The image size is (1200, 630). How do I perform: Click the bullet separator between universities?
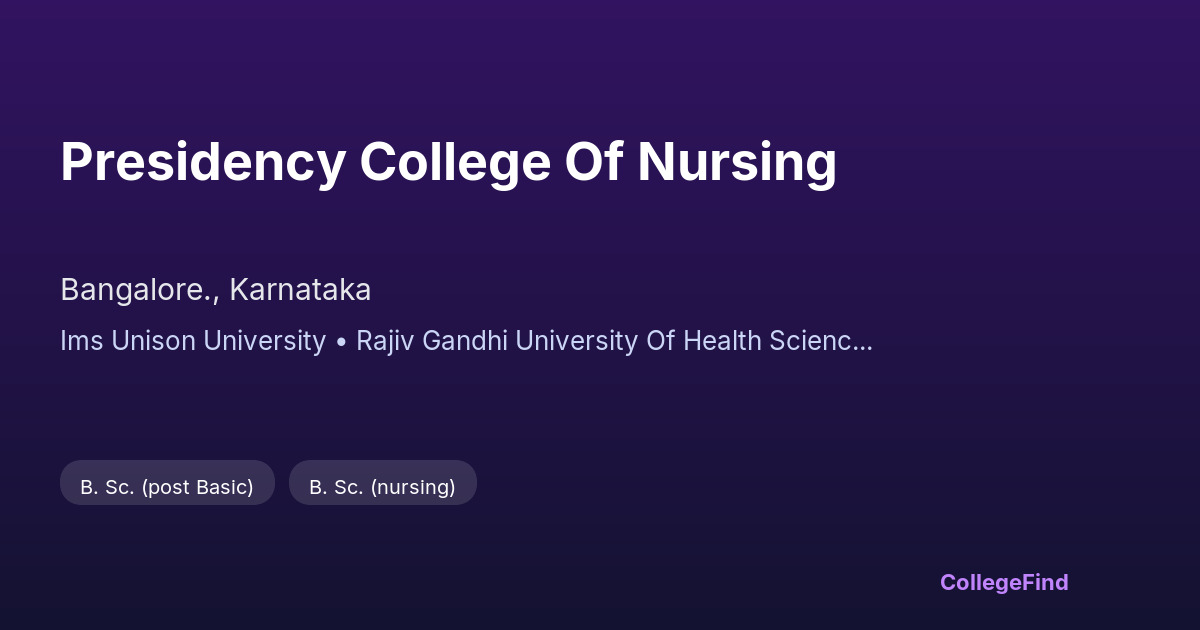341,342
